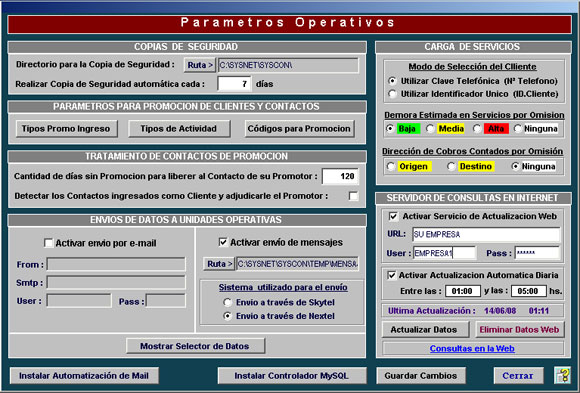Click the Cerrar button

pyautogui.click(x=518, y=376)
